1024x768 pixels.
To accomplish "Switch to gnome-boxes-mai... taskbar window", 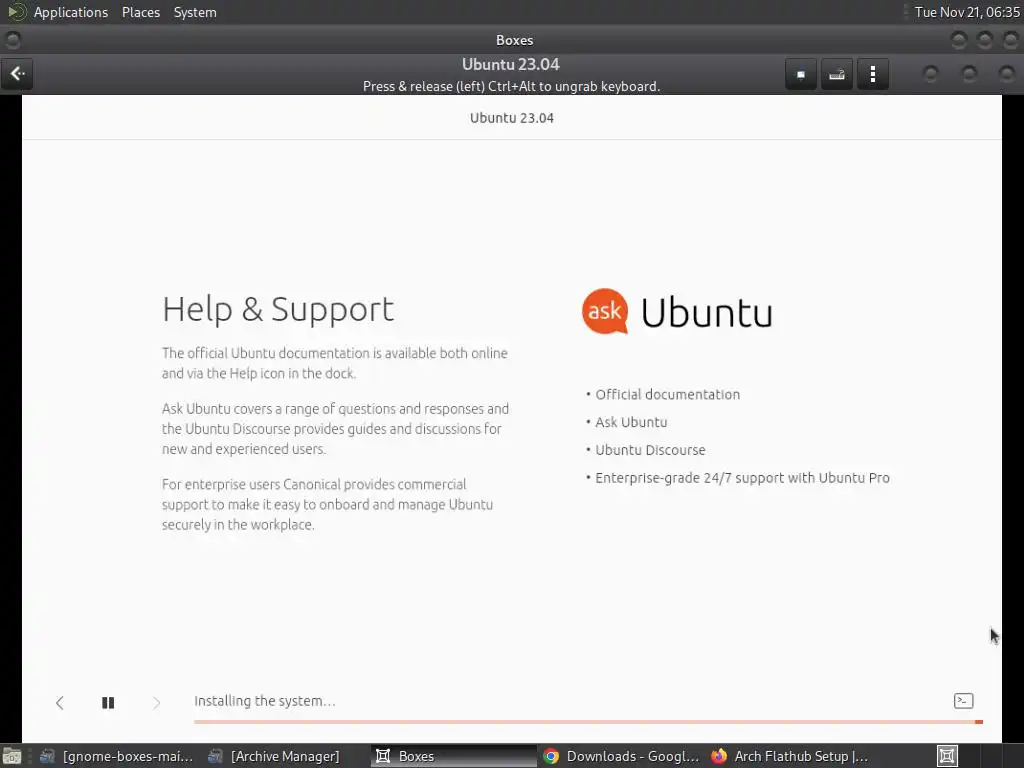I will point(116,756).
